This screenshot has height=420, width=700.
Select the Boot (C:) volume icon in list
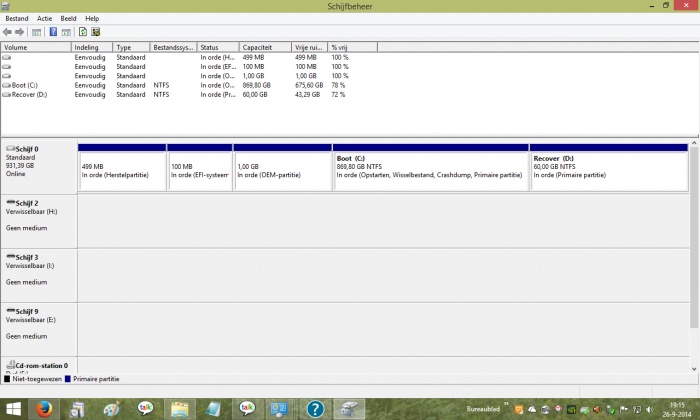(7, 85)
